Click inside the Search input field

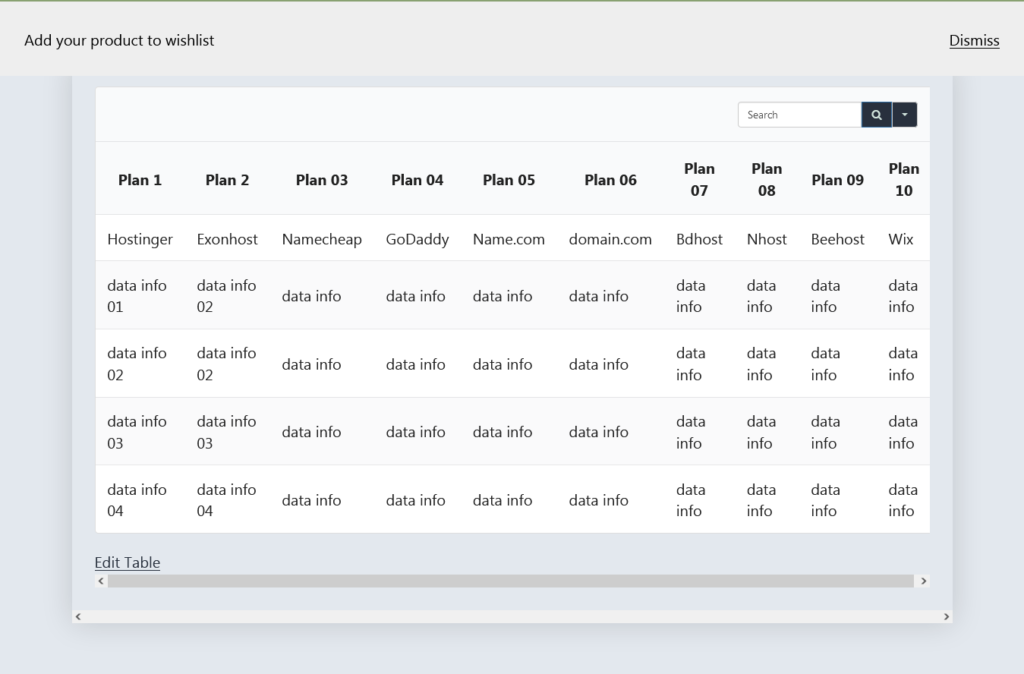point(795,114)
